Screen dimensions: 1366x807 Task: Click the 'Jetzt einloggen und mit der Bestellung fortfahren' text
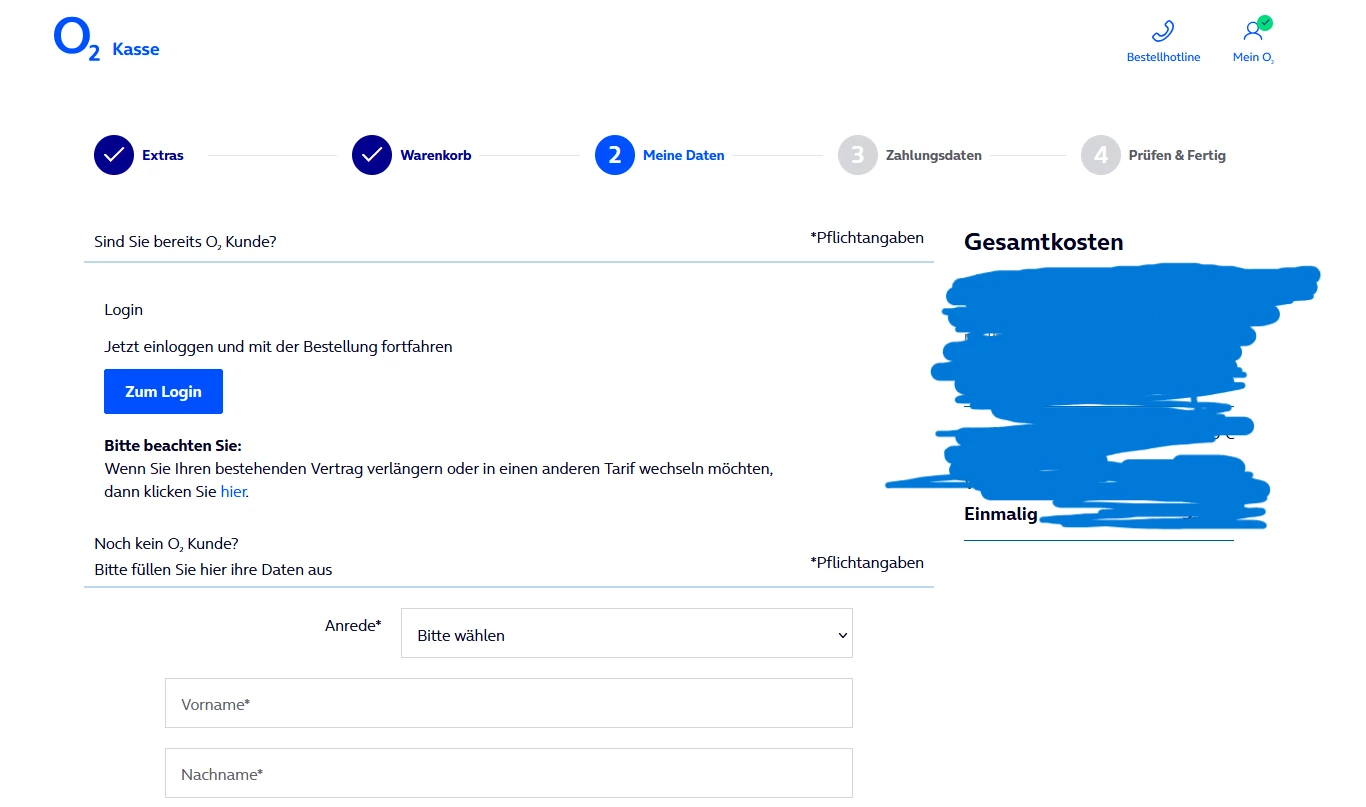pos(278,347)
